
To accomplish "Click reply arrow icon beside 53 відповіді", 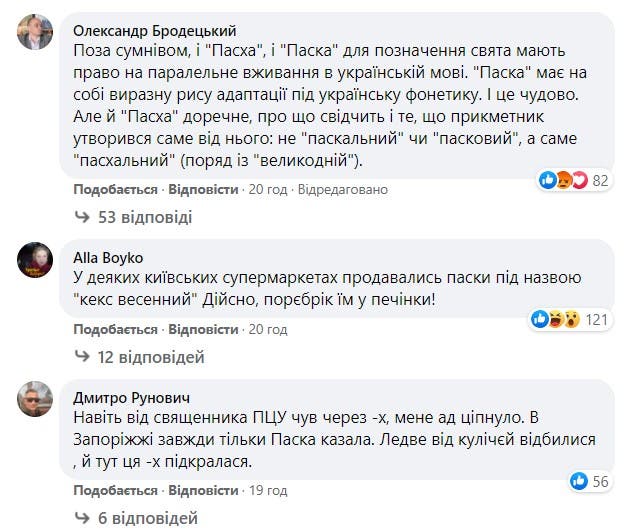I will click(x=82, y=217).
